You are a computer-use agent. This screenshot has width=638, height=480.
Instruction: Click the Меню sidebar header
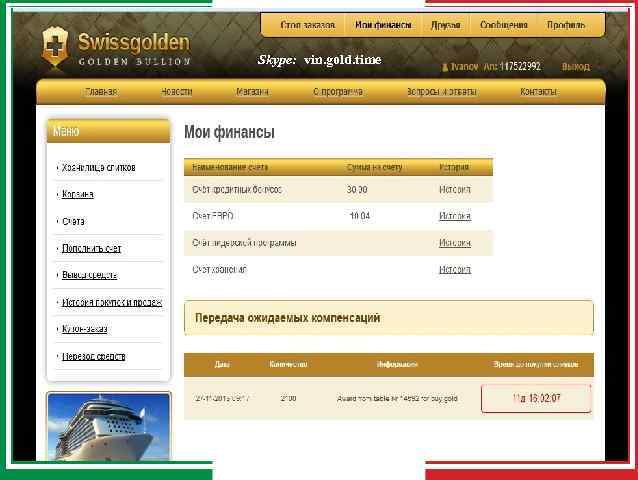click(x=108, y=131)
